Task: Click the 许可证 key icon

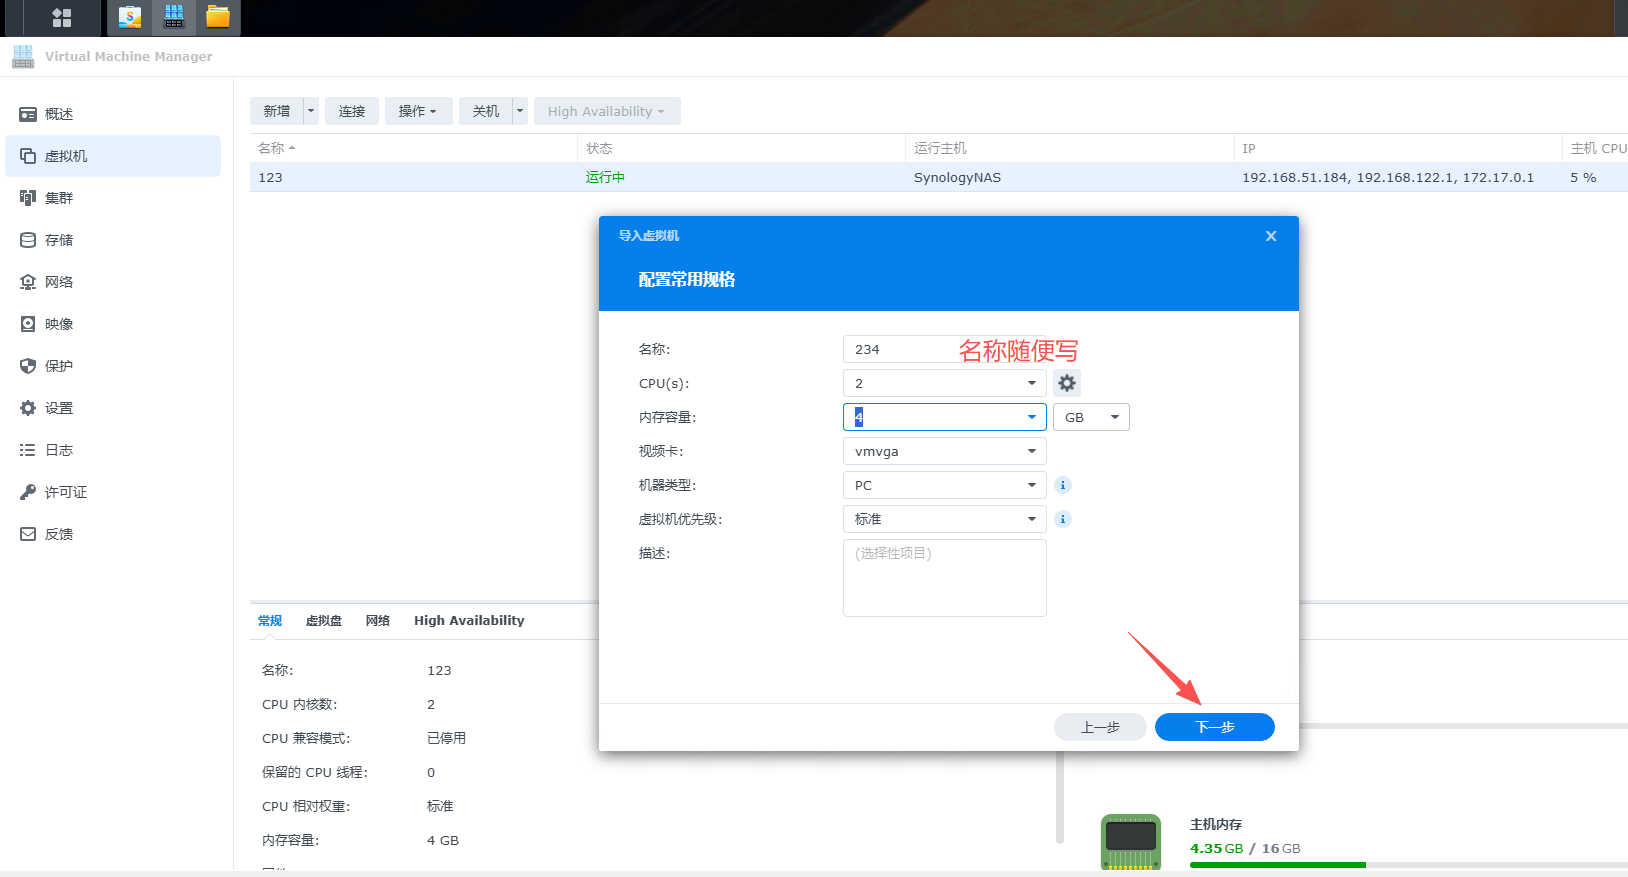Action: 28,492
